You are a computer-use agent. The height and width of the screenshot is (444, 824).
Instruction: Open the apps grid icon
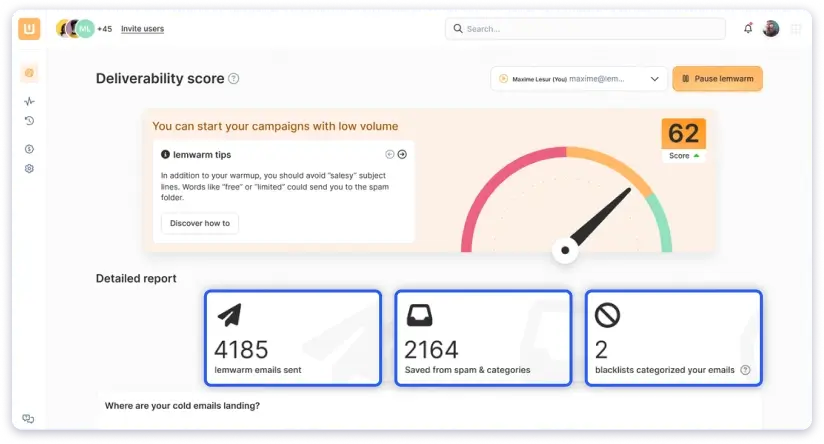pyautogui.click(x=796, y=29)
